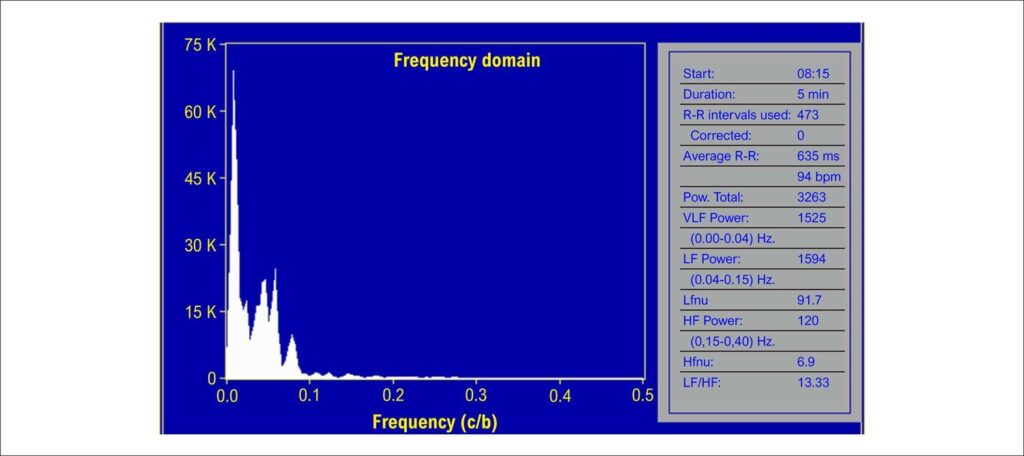
Task: Click the "Pow. Total:" label
Action: click(x=714, y=197)
